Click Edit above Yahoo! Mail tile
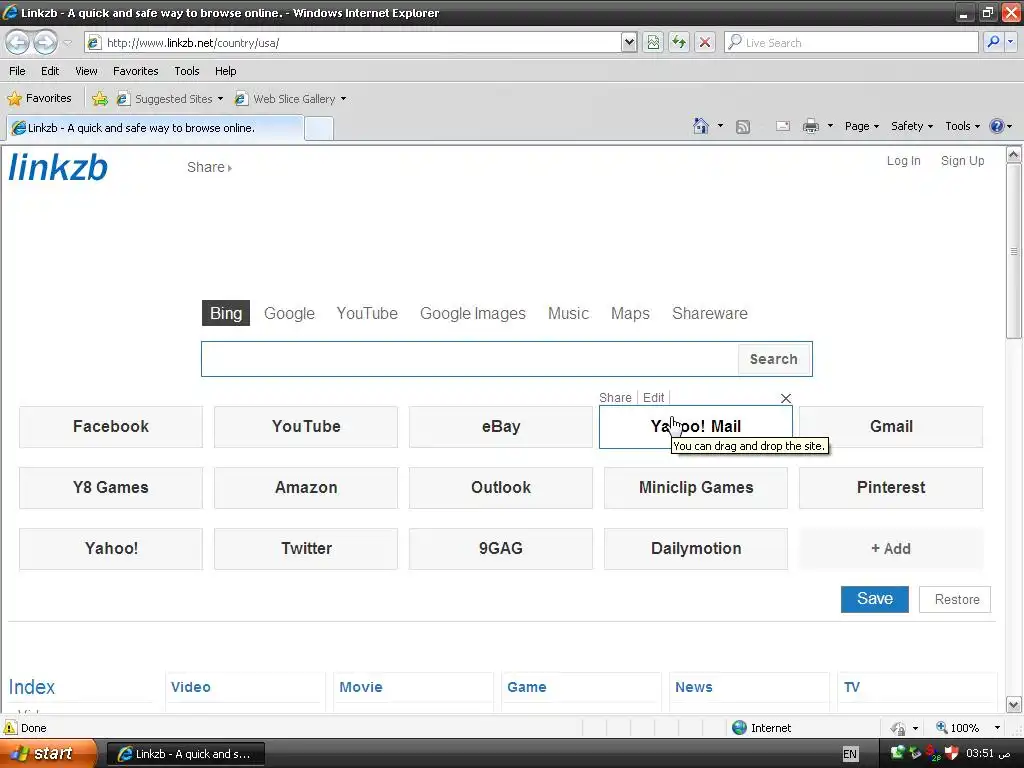The height and width of the screenshot is (768, 1024). [x=653, y=398]
